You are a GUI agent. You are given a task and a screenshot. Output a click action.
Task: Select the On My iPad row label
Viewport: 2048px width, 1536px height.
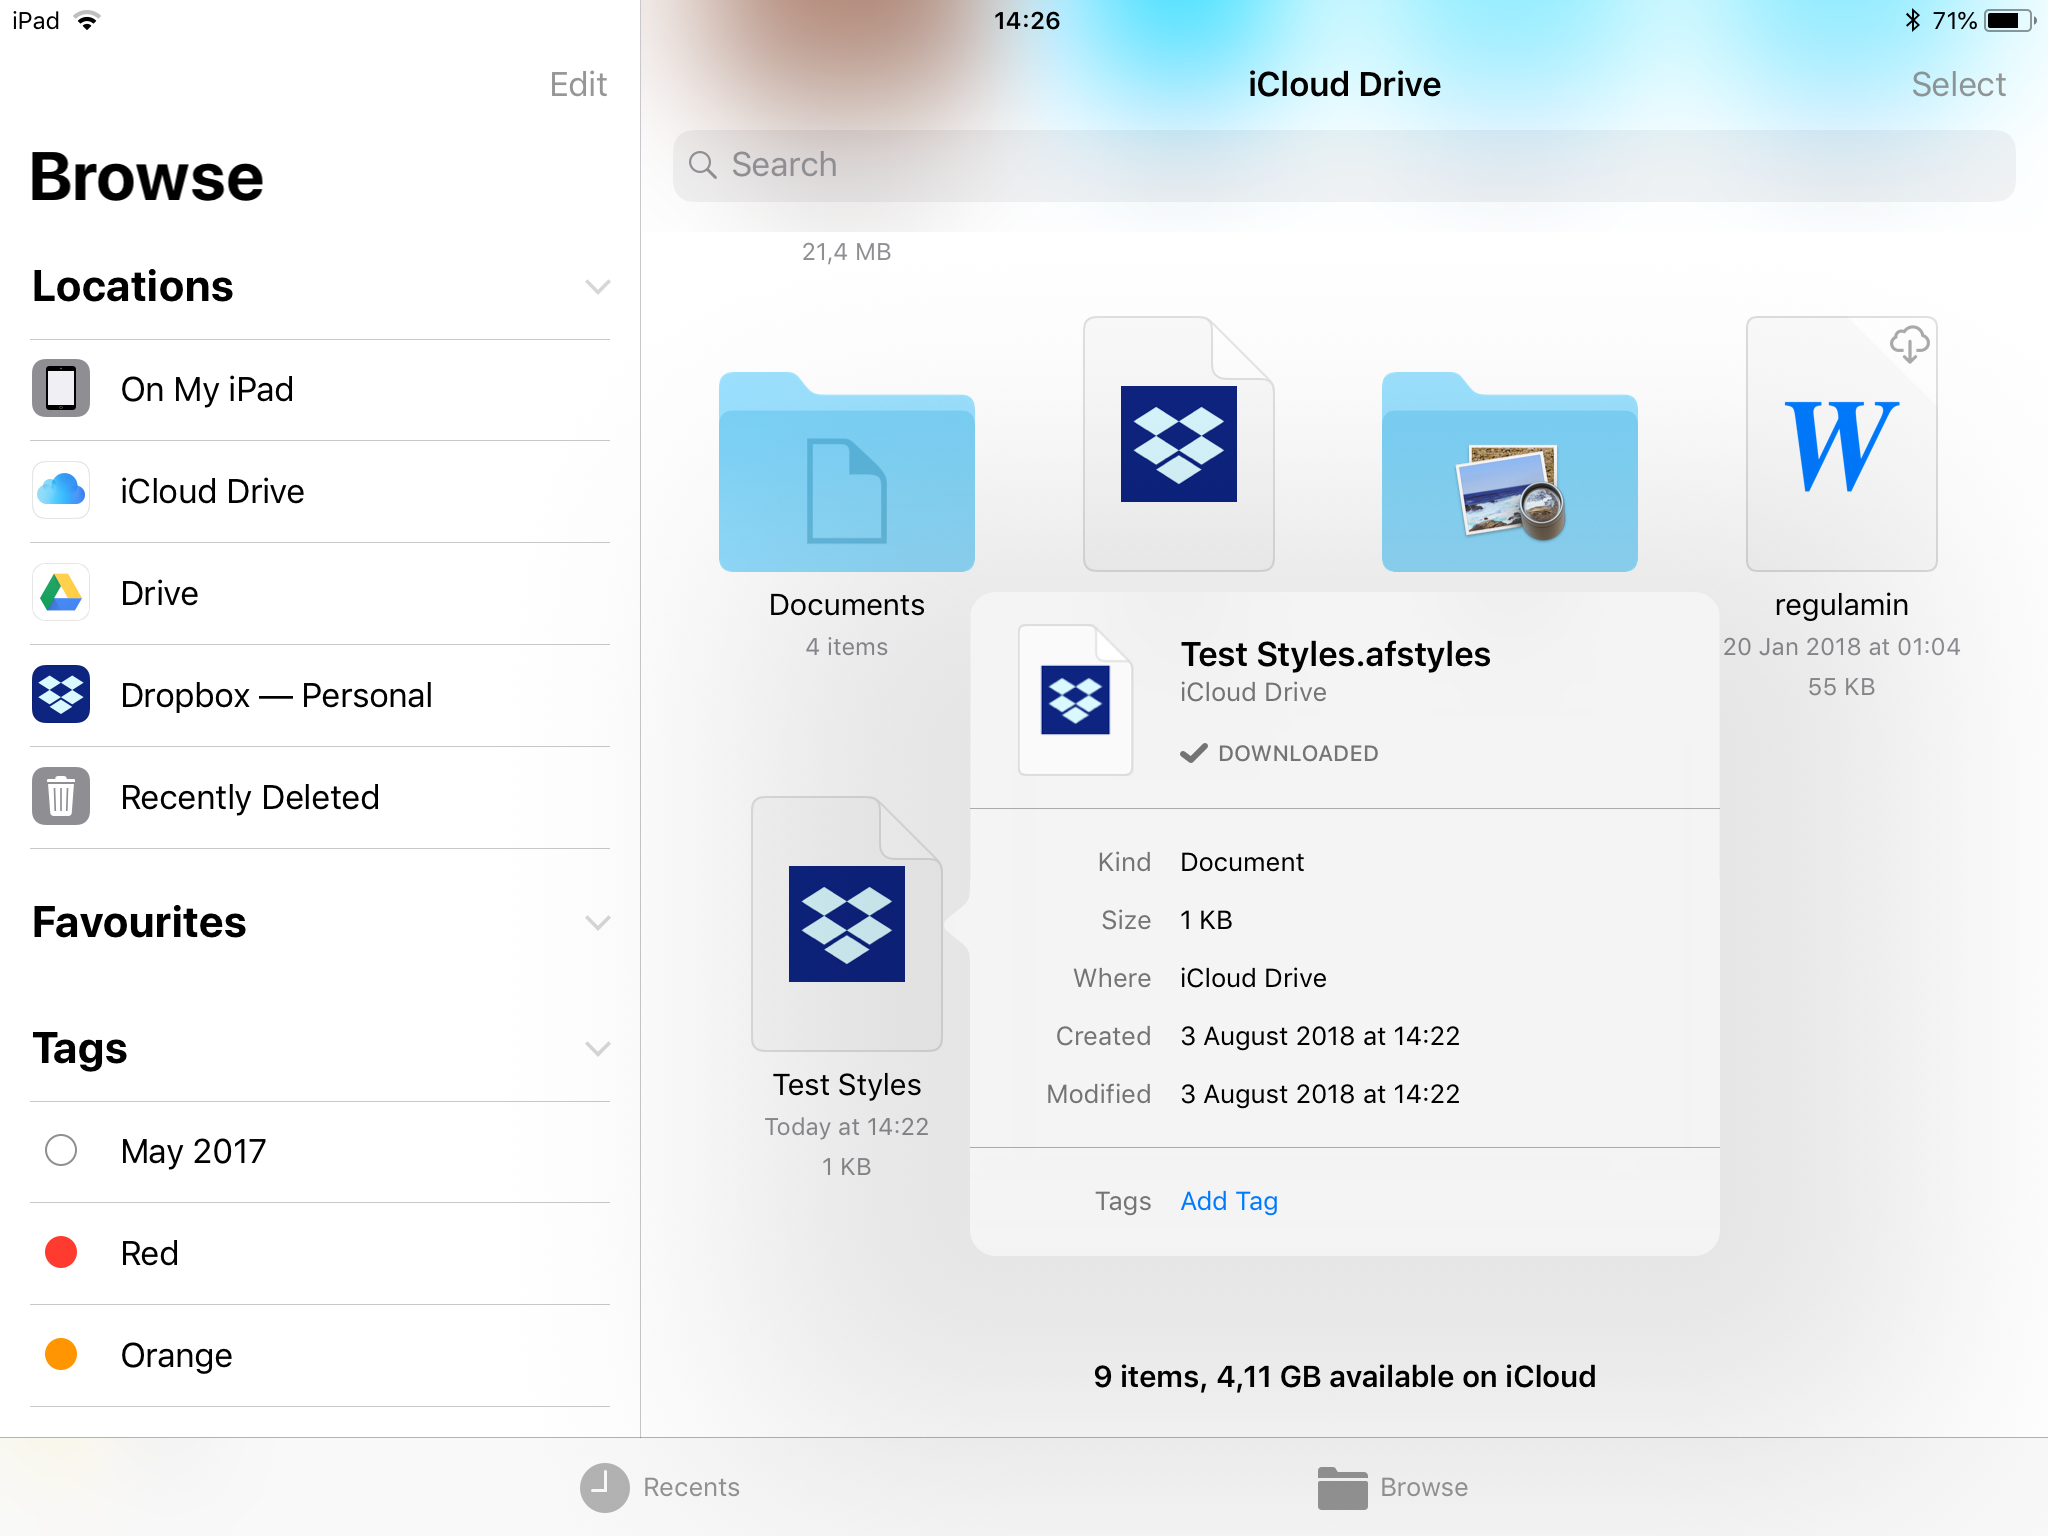[x=207, y=389]
